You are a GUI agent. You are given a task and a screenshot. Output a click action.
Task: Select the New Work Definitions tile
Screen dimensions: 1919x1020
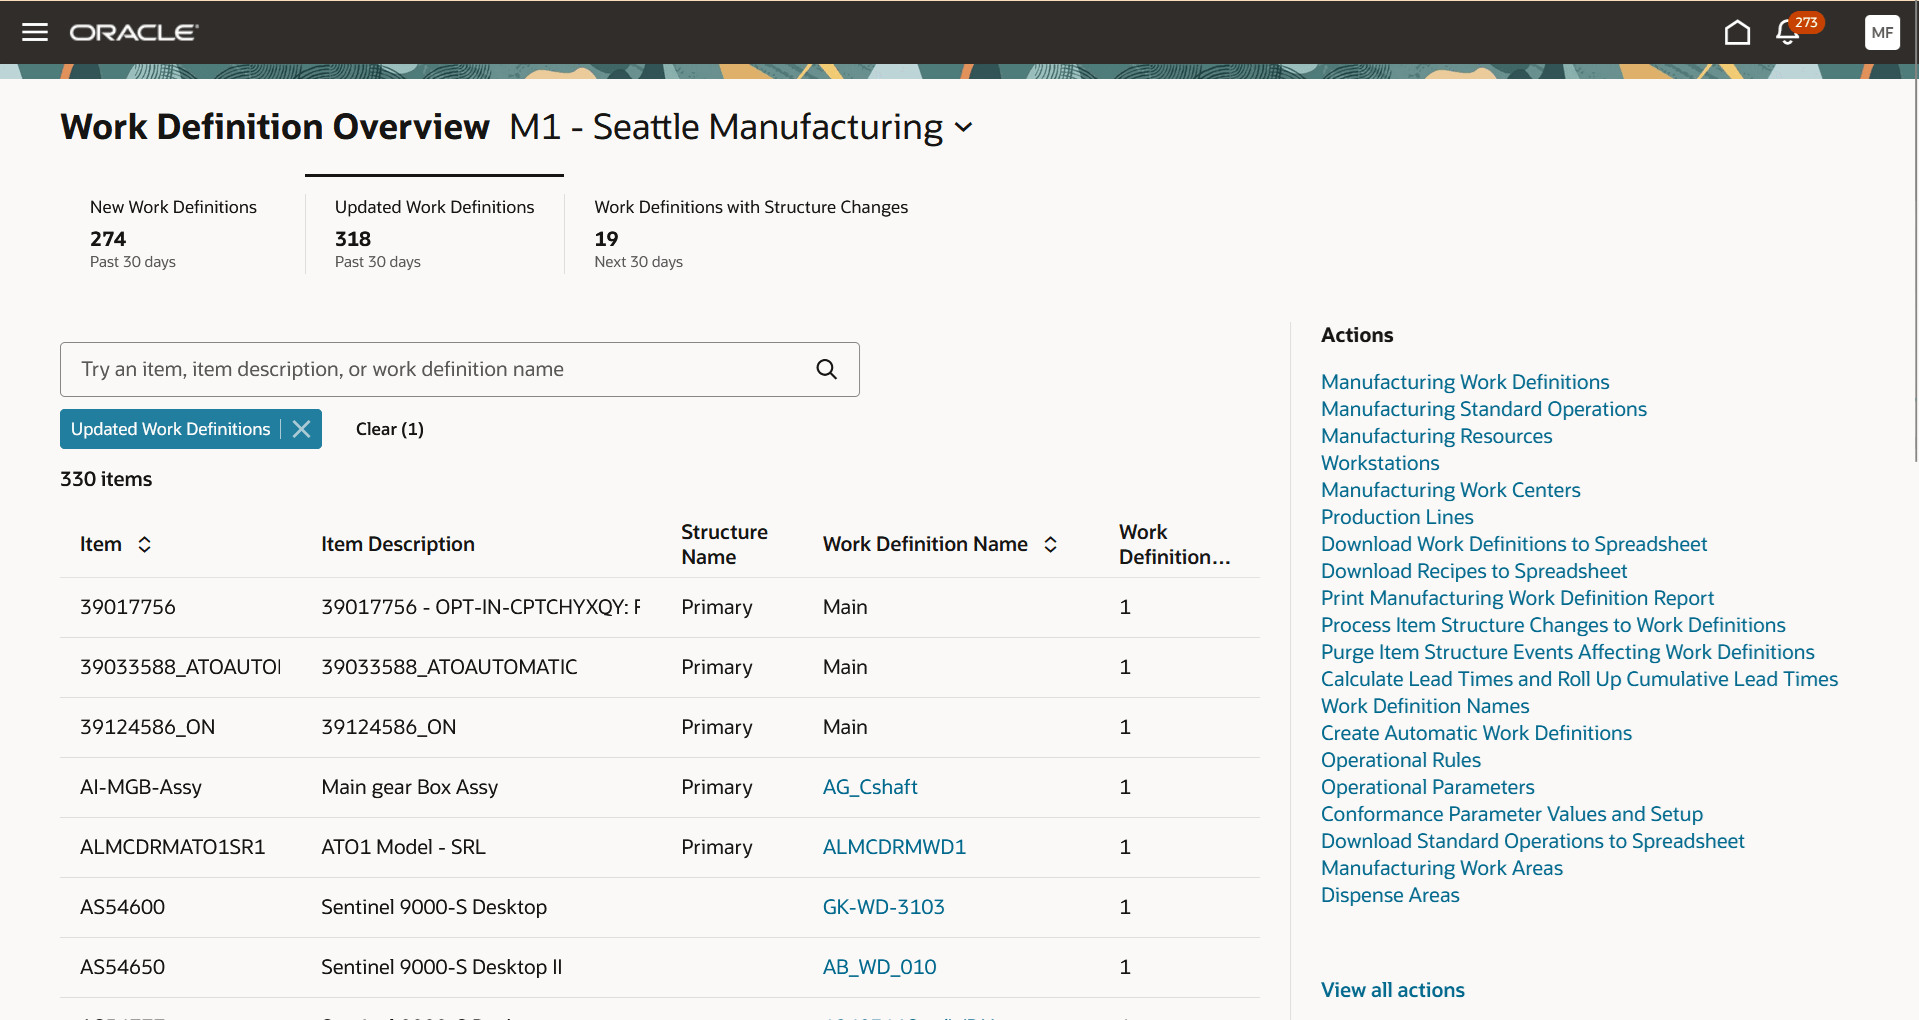coord(173,233)
